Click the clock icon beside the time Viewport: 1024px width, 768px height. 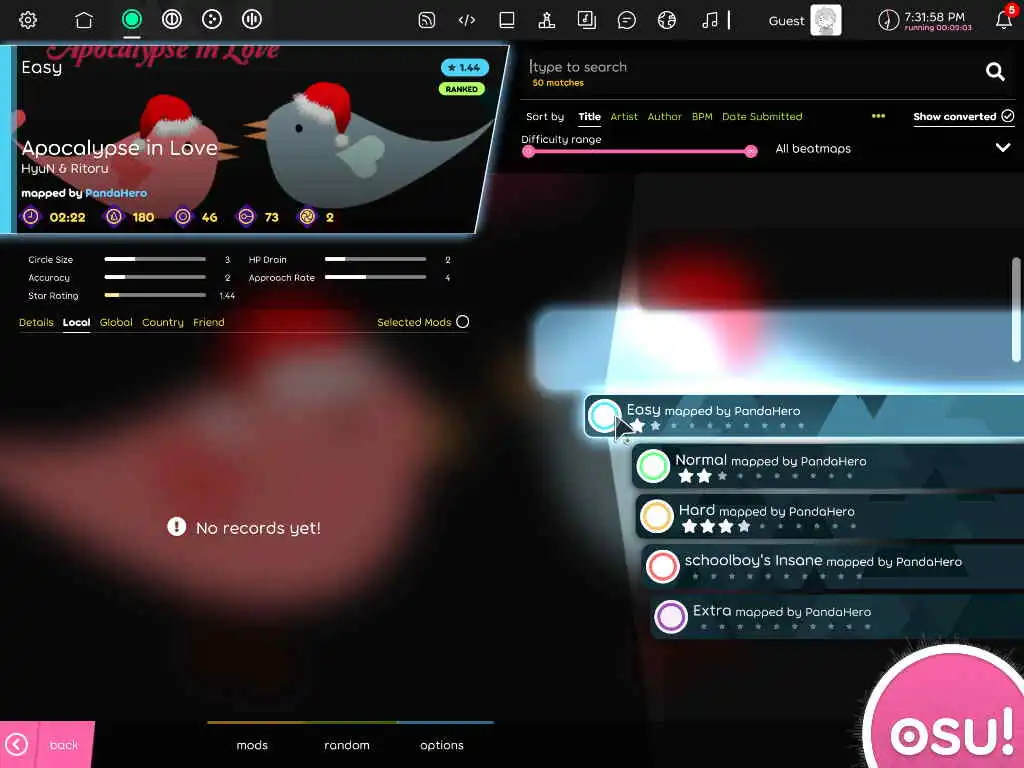pos(888,20)
